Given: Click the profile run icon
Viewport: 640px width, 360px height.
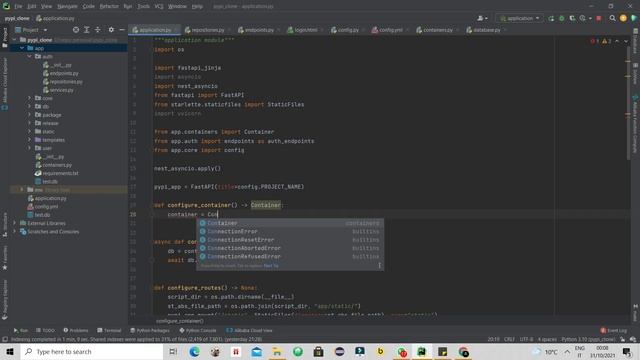Looking at the screenshot, I should coord(583,18).
